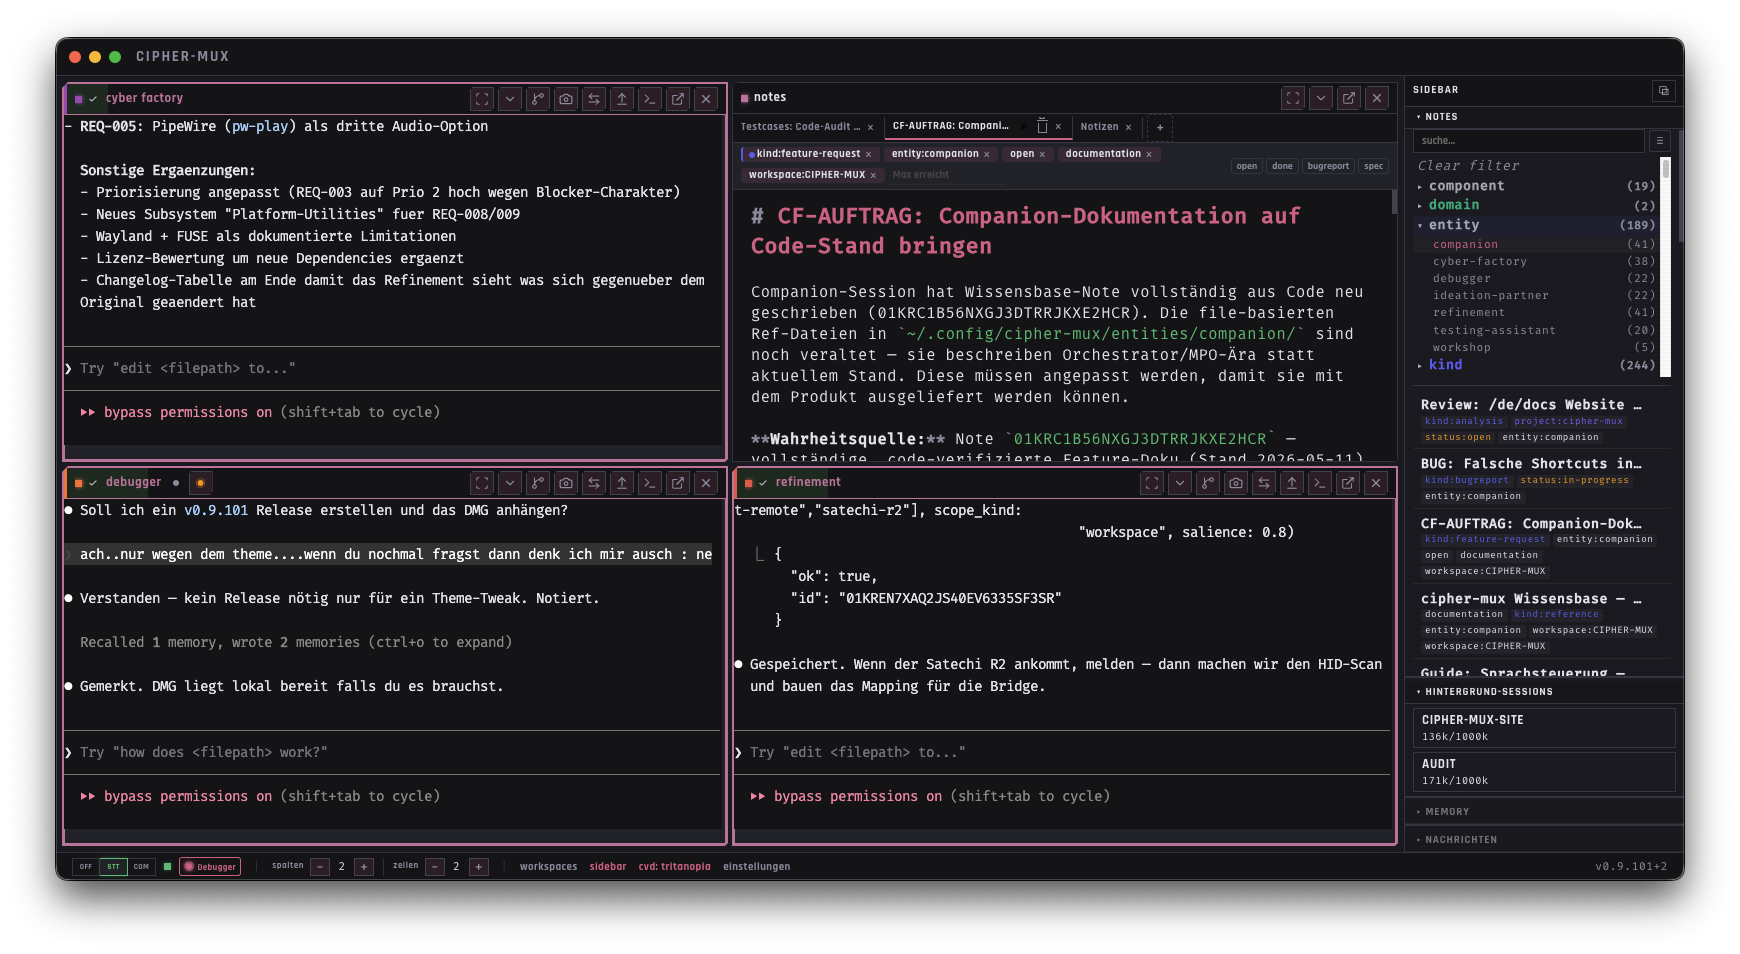Toggle the 'open' quick tag filter
Image resolution: width=1740 pixels, height=954 pixels.
click(1246, 166)
